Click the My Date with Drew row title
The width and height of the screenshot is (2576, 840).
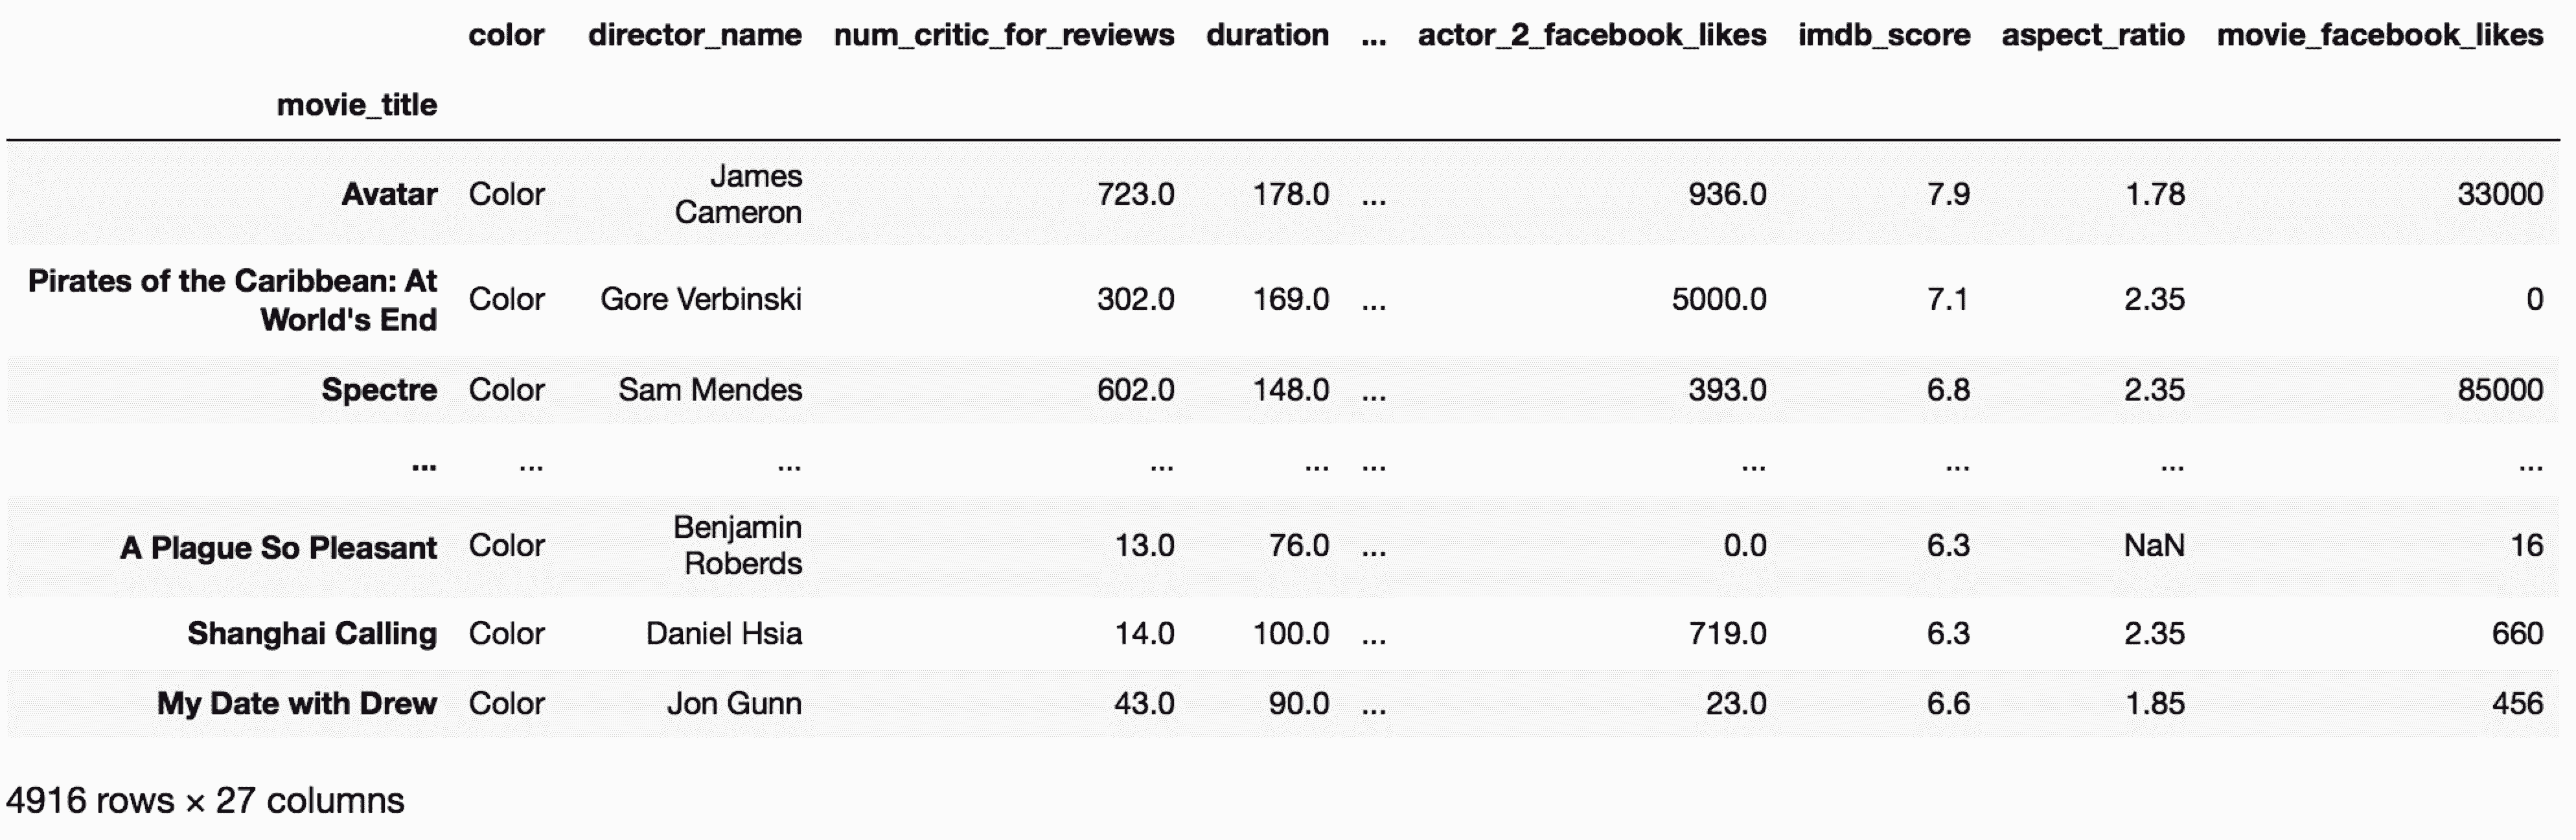[x=297, y=704]
